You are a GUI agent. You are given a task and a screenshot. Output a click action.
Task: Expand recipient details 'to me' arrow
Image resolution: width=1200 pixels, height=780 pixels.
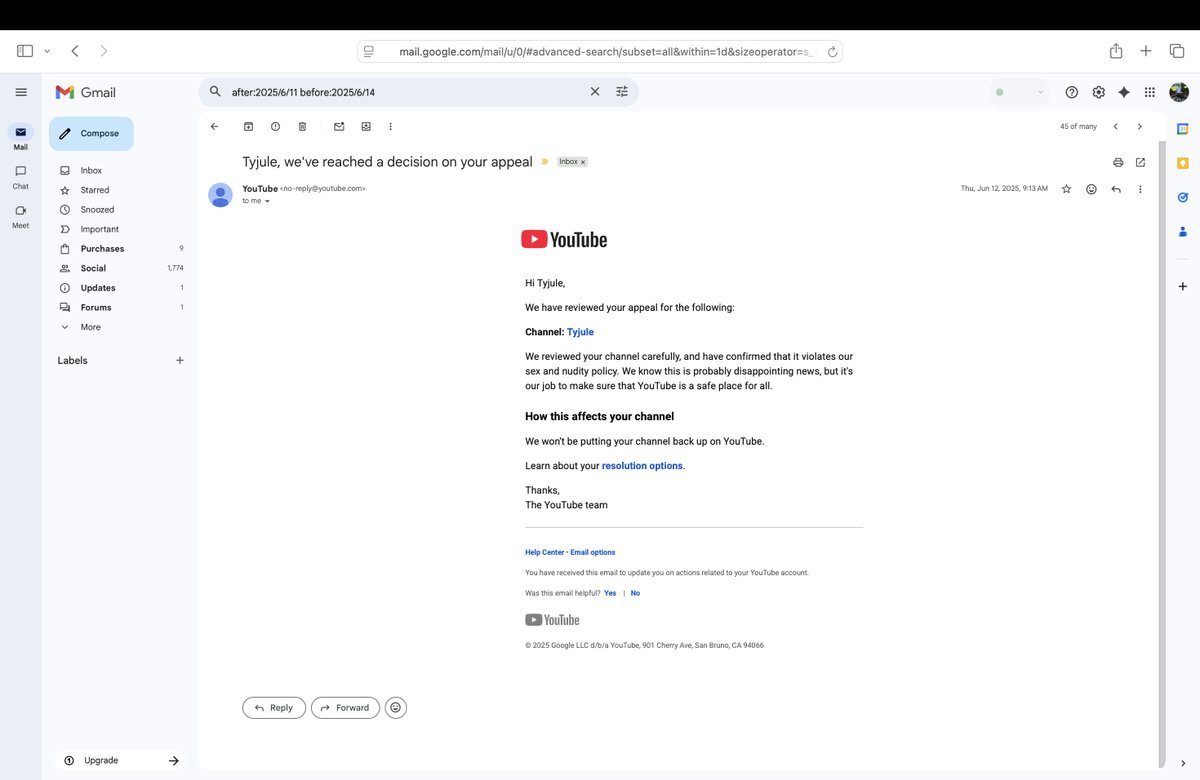click(x=267, y=201)
